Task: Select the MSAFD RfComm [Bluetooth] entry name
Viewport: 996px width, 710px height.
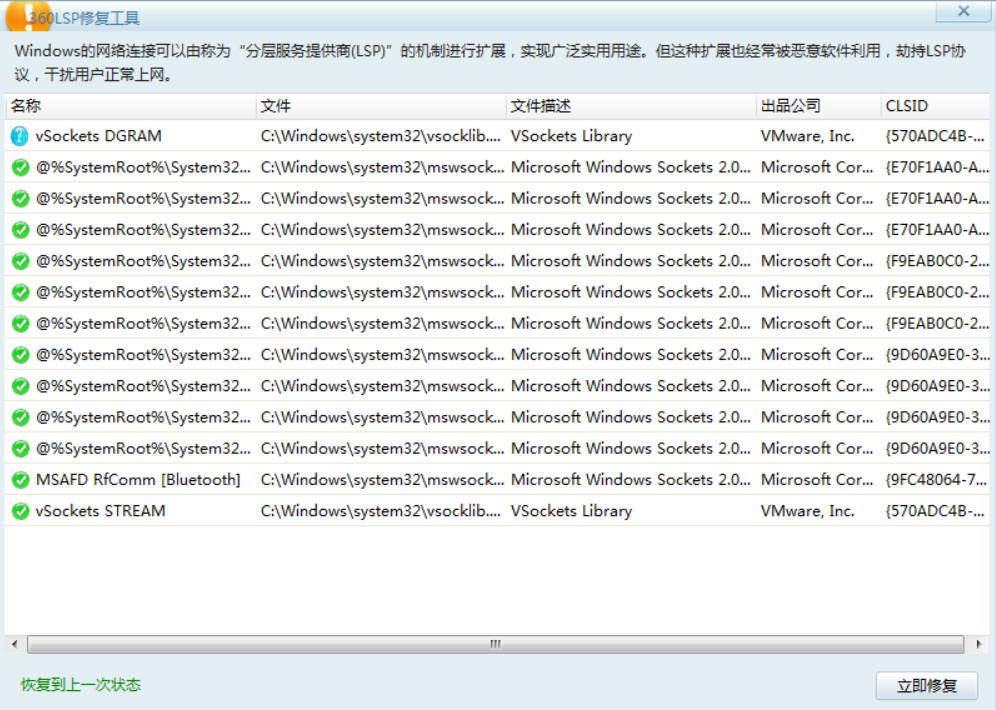Action: [138, 479]
